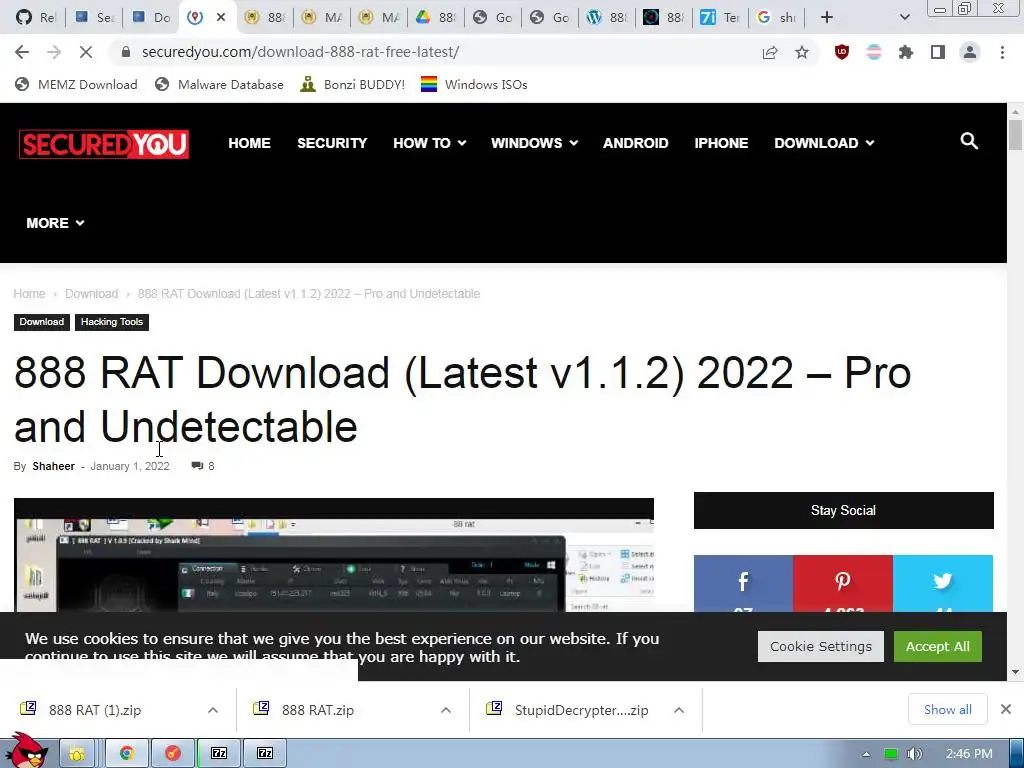Switch to the Google search tab
This screenshot has height=768, width=1024.
(777, 18)
